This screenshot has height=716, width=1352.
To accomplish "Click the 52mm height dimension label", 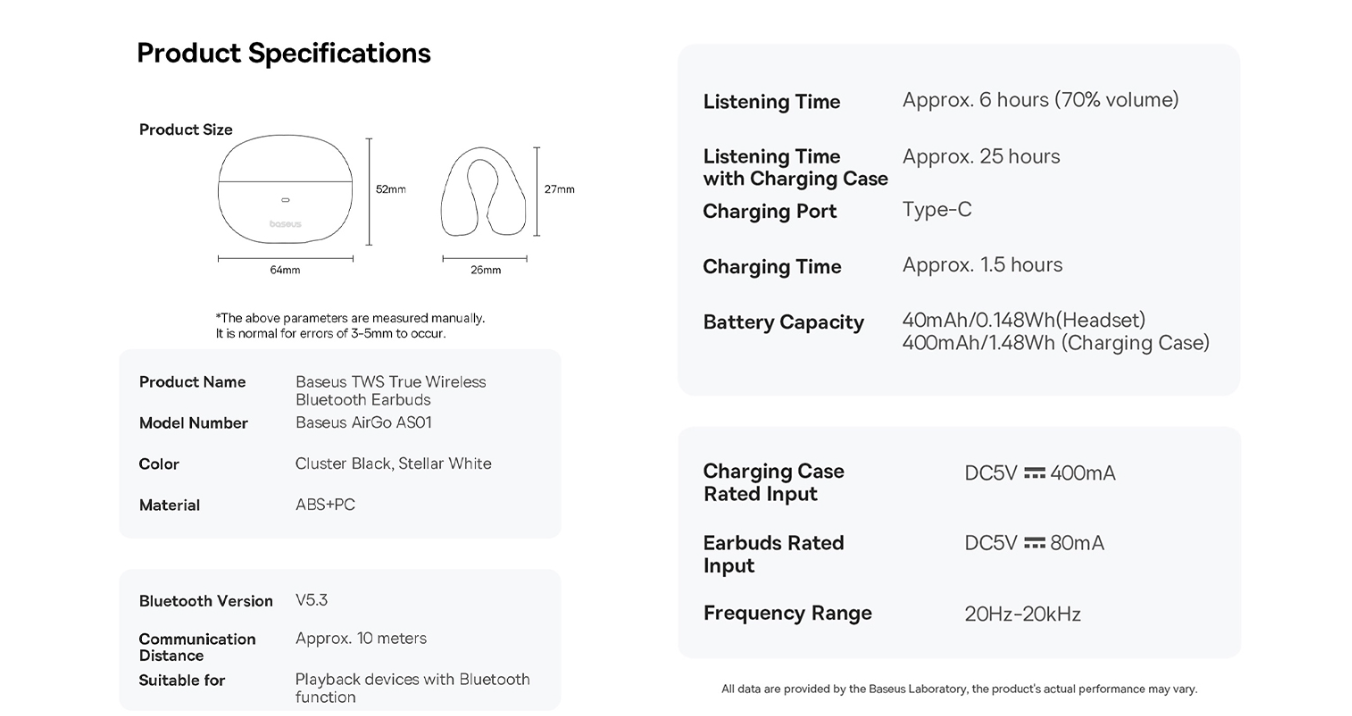I will pyautogui.click(x=391, y=189).
